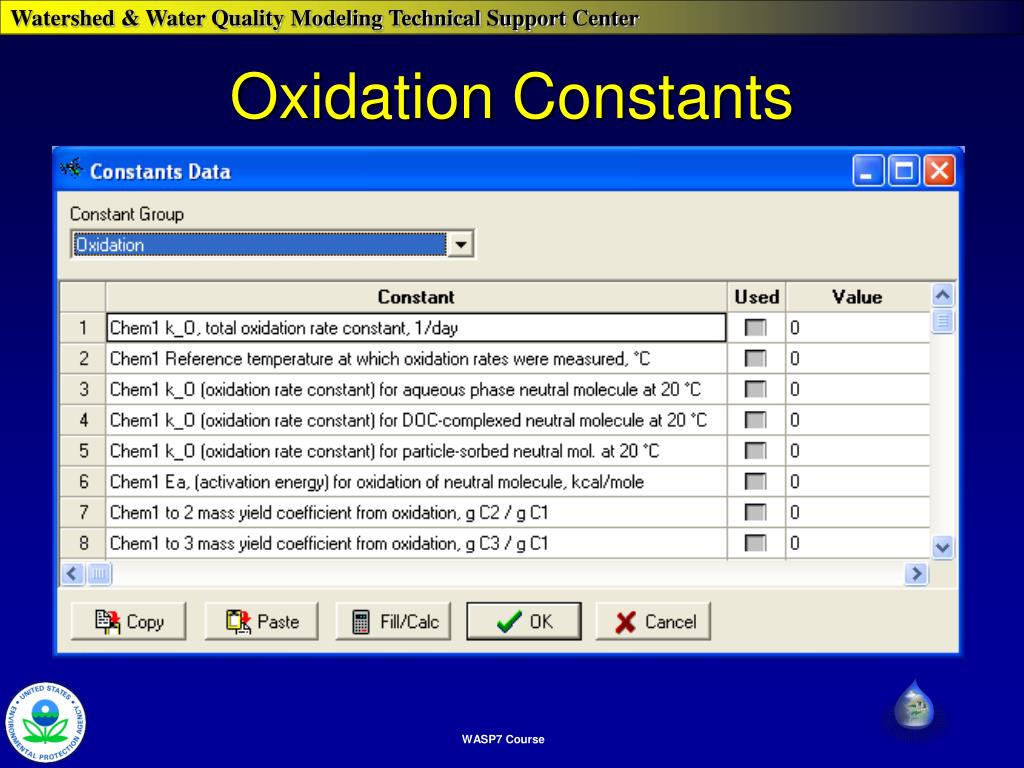
Task: Toggle Used for Chem1 to 2 yield
Action: [x=756, y=512]
